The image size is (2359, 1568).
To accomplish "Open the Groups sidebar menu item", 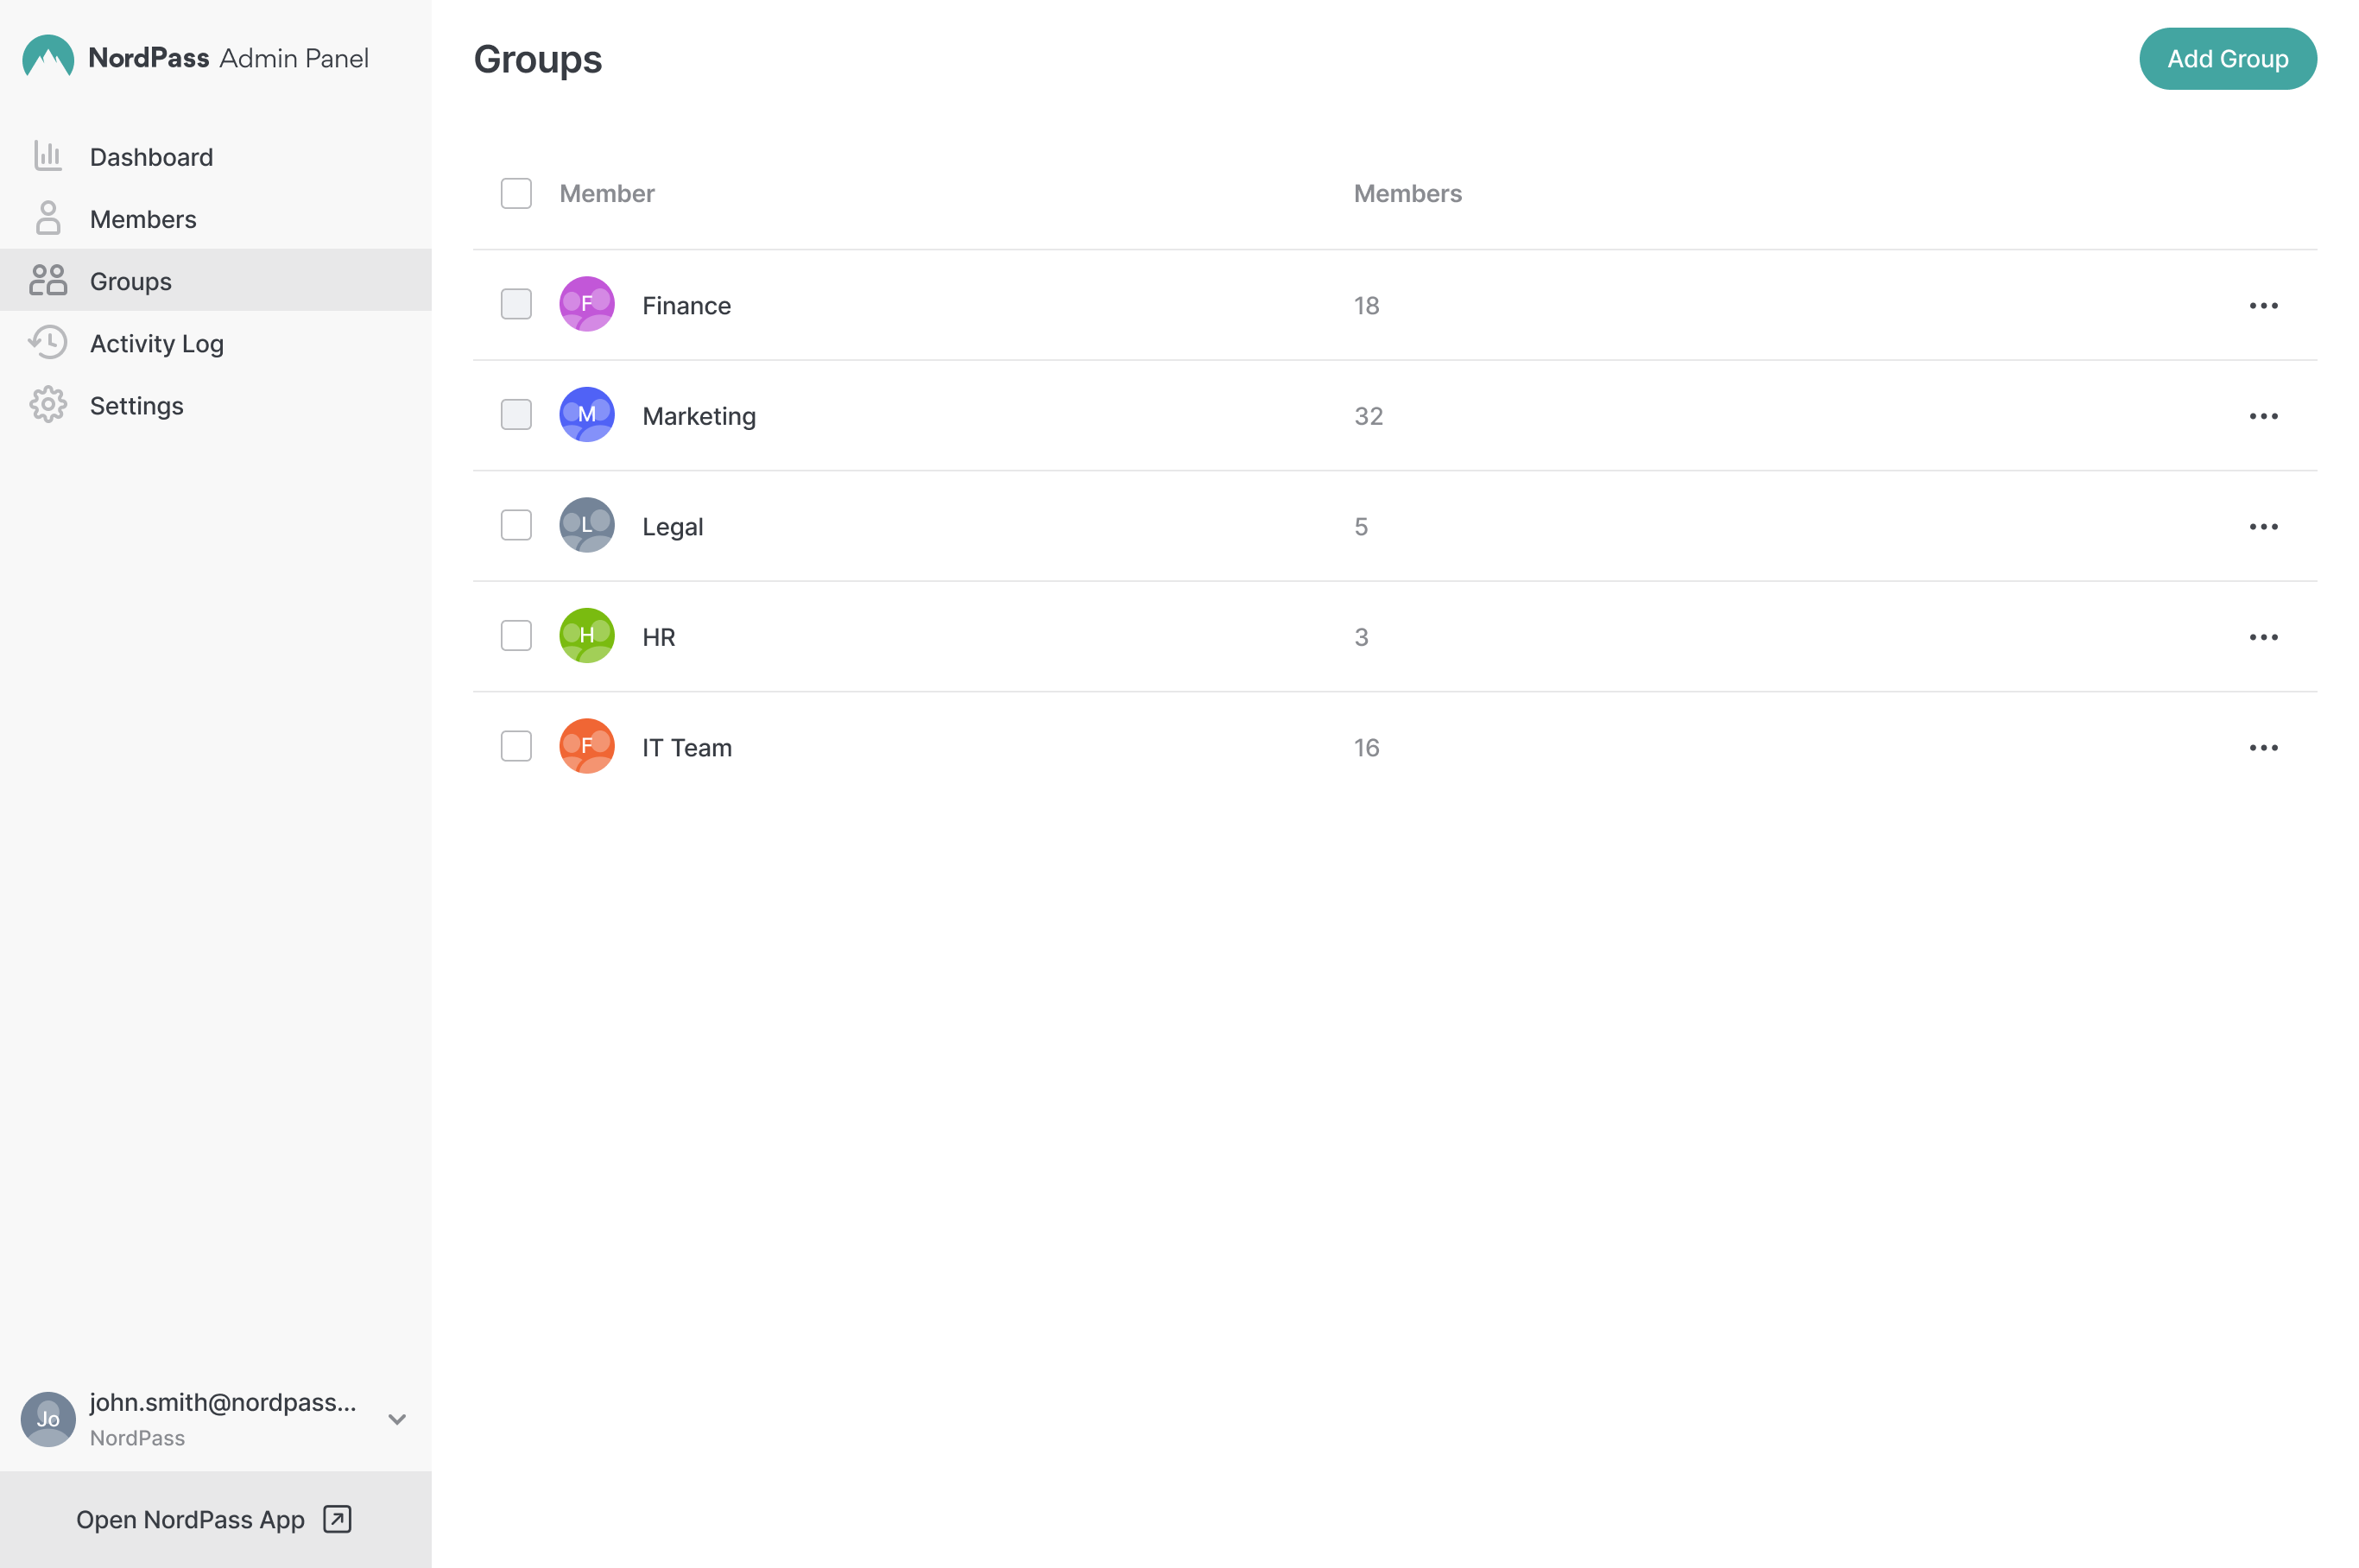I will [131, 281].
